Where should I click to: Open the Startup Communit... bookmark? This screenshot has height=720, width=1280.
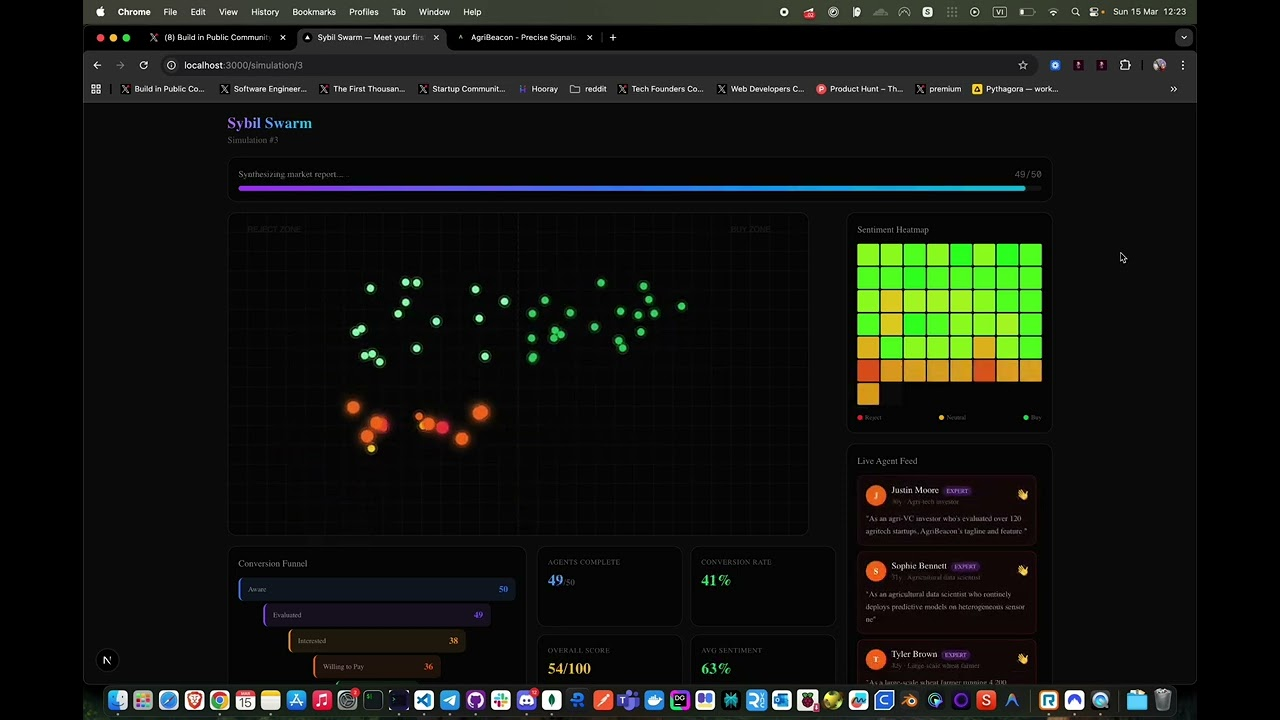461,89
